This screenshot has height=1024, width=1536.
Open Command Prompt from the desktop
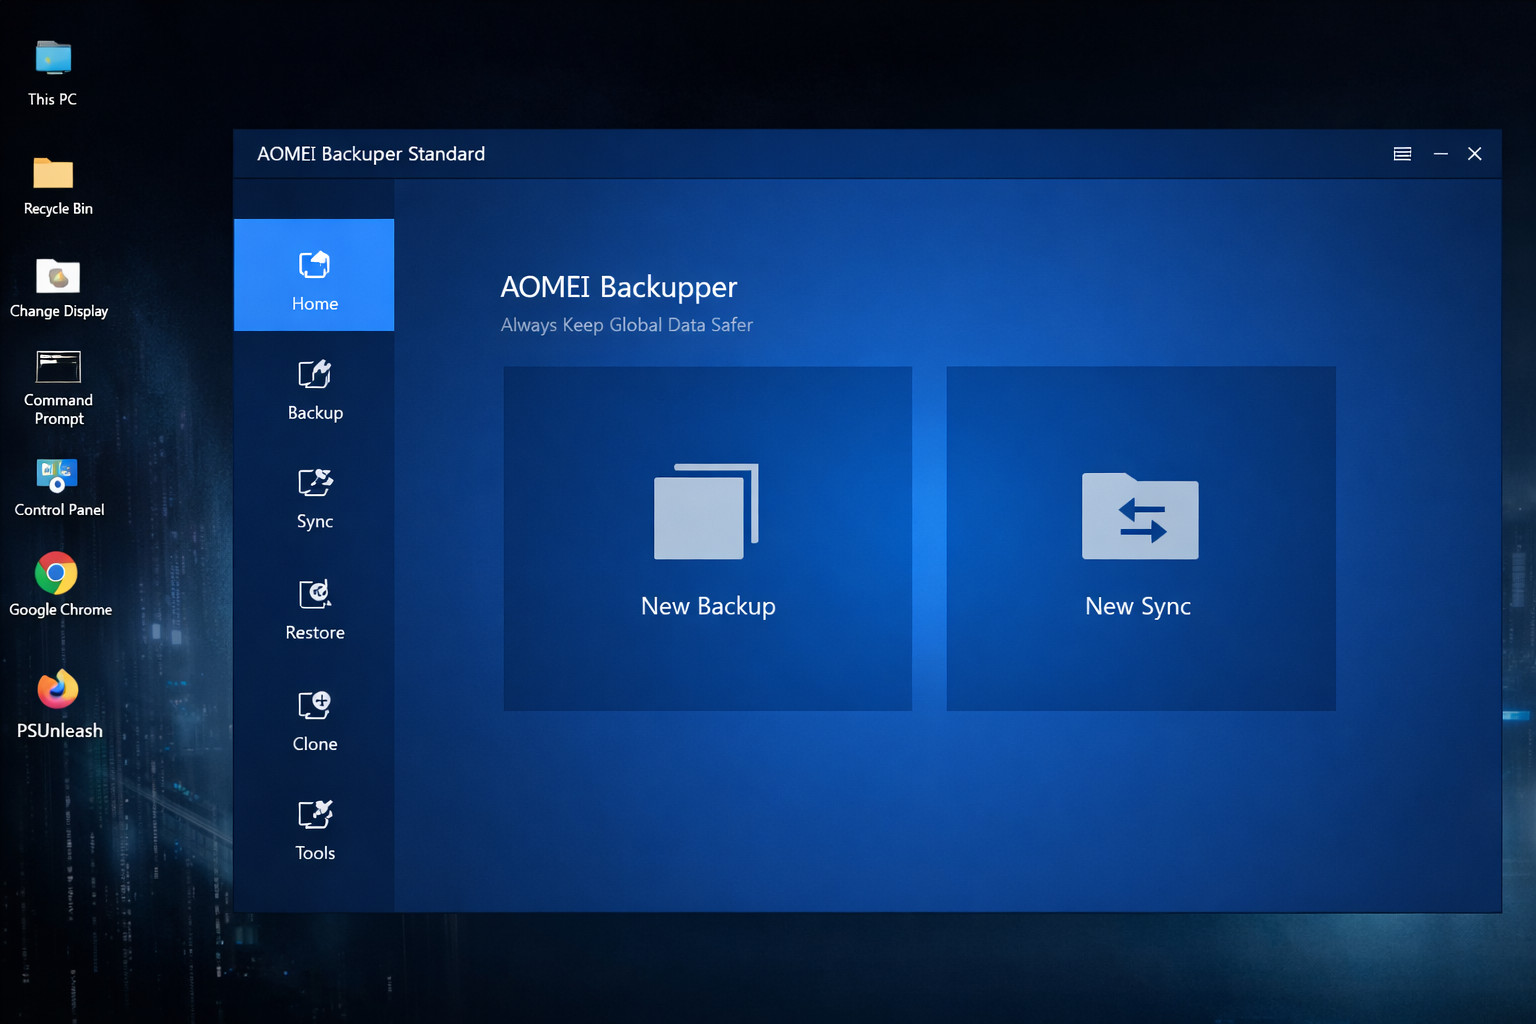(x=57, y=365)
